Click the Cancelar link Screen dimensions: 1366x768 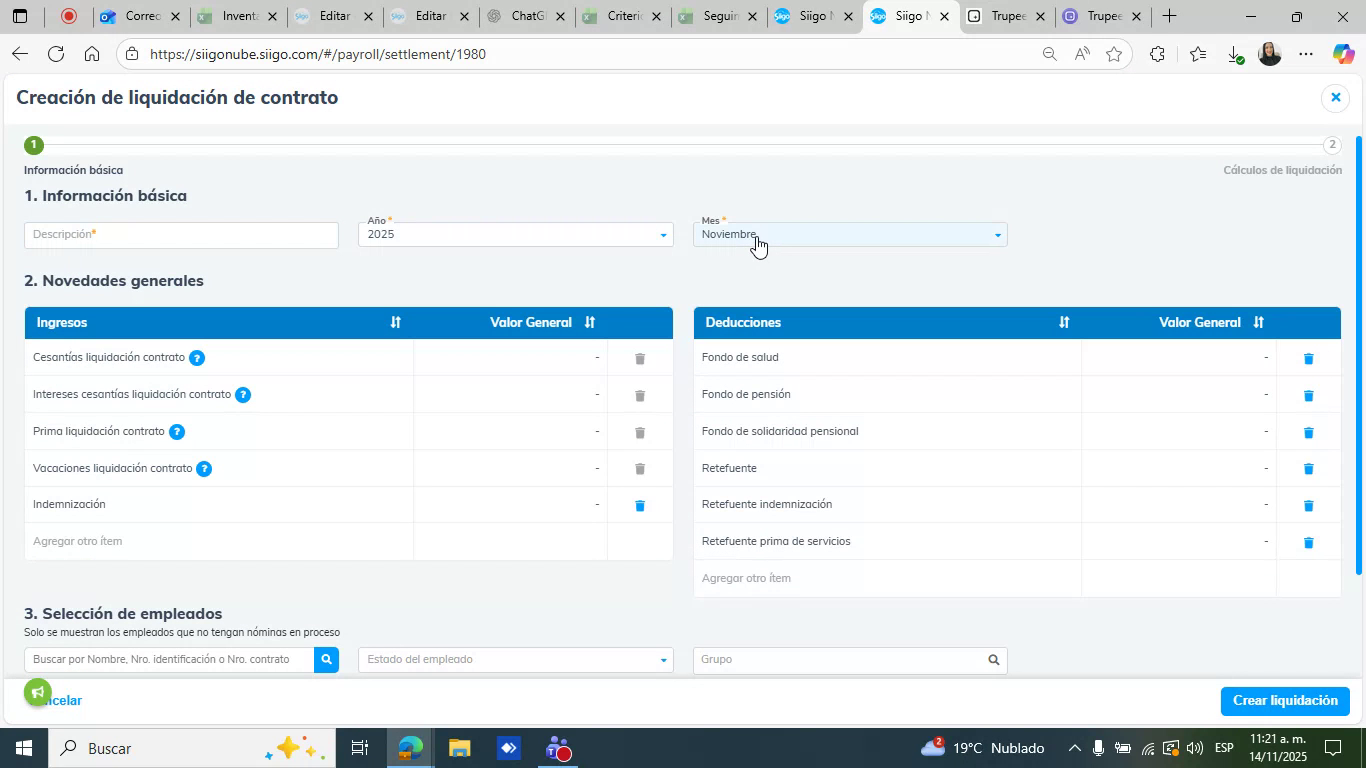point(60,701)
